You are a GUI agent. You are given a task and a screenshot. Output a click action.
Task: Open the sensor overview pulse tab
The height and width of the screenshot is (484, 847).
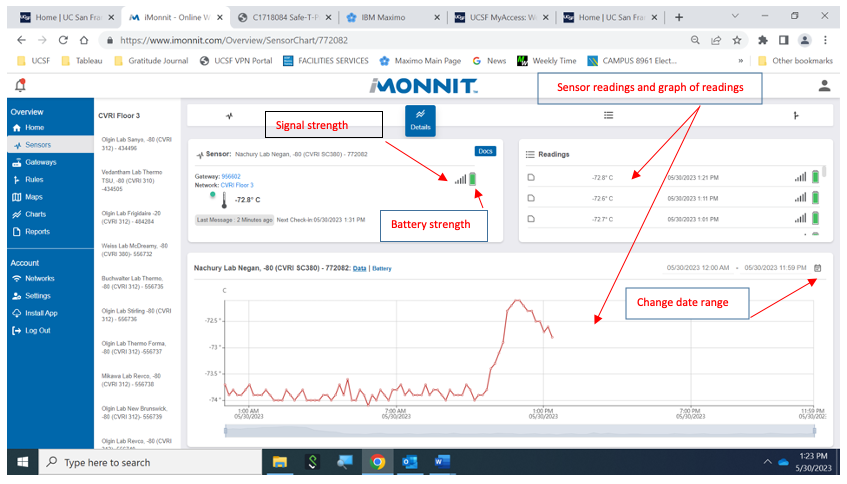pyautogui.click(x=230, y=116)
